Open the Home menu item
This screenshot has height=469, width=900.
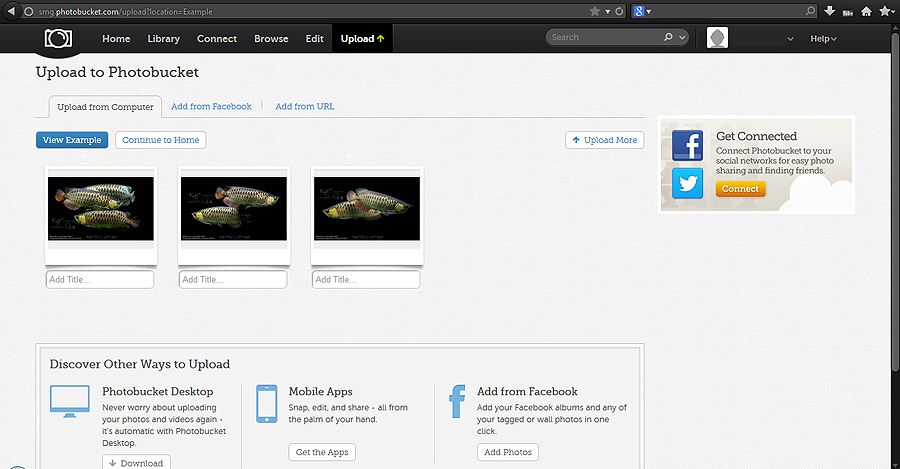(x=116, y=38)
